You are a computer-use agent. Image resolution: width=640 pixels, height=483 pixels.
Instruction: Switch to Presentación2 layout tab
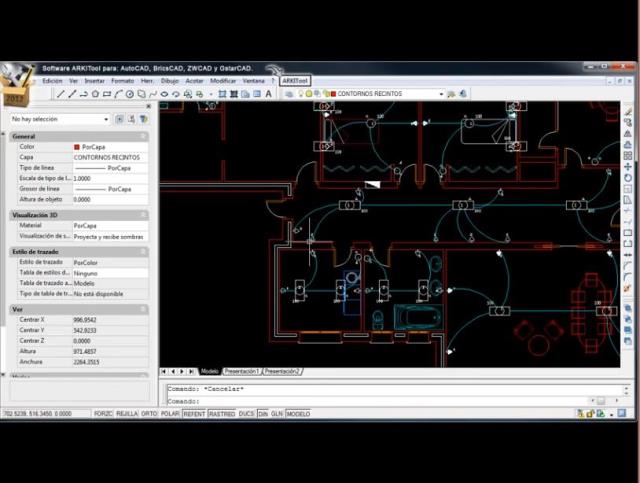pos(282,372)
